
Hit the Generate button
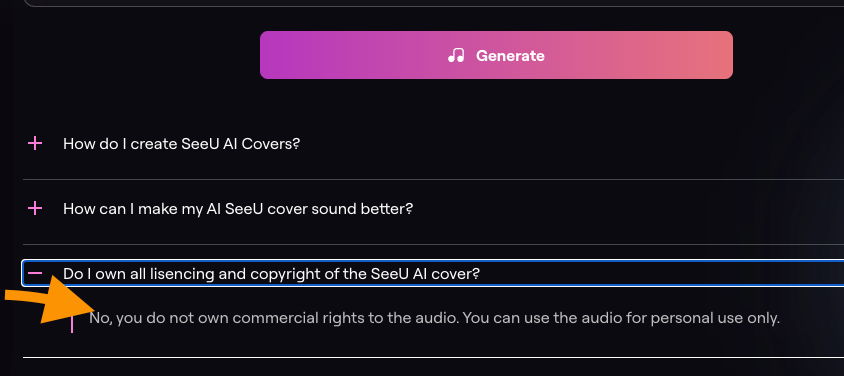(x=496, y=55)
